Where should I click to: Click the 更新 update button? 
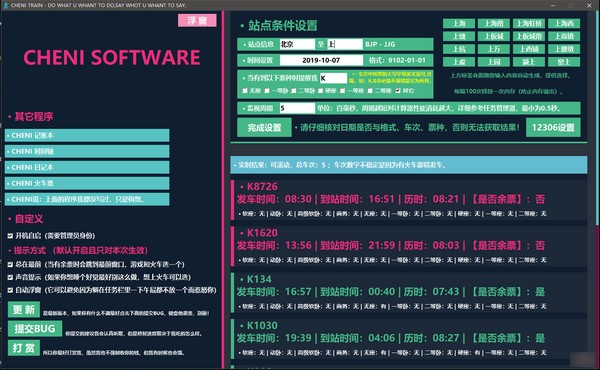coord(24,310)
